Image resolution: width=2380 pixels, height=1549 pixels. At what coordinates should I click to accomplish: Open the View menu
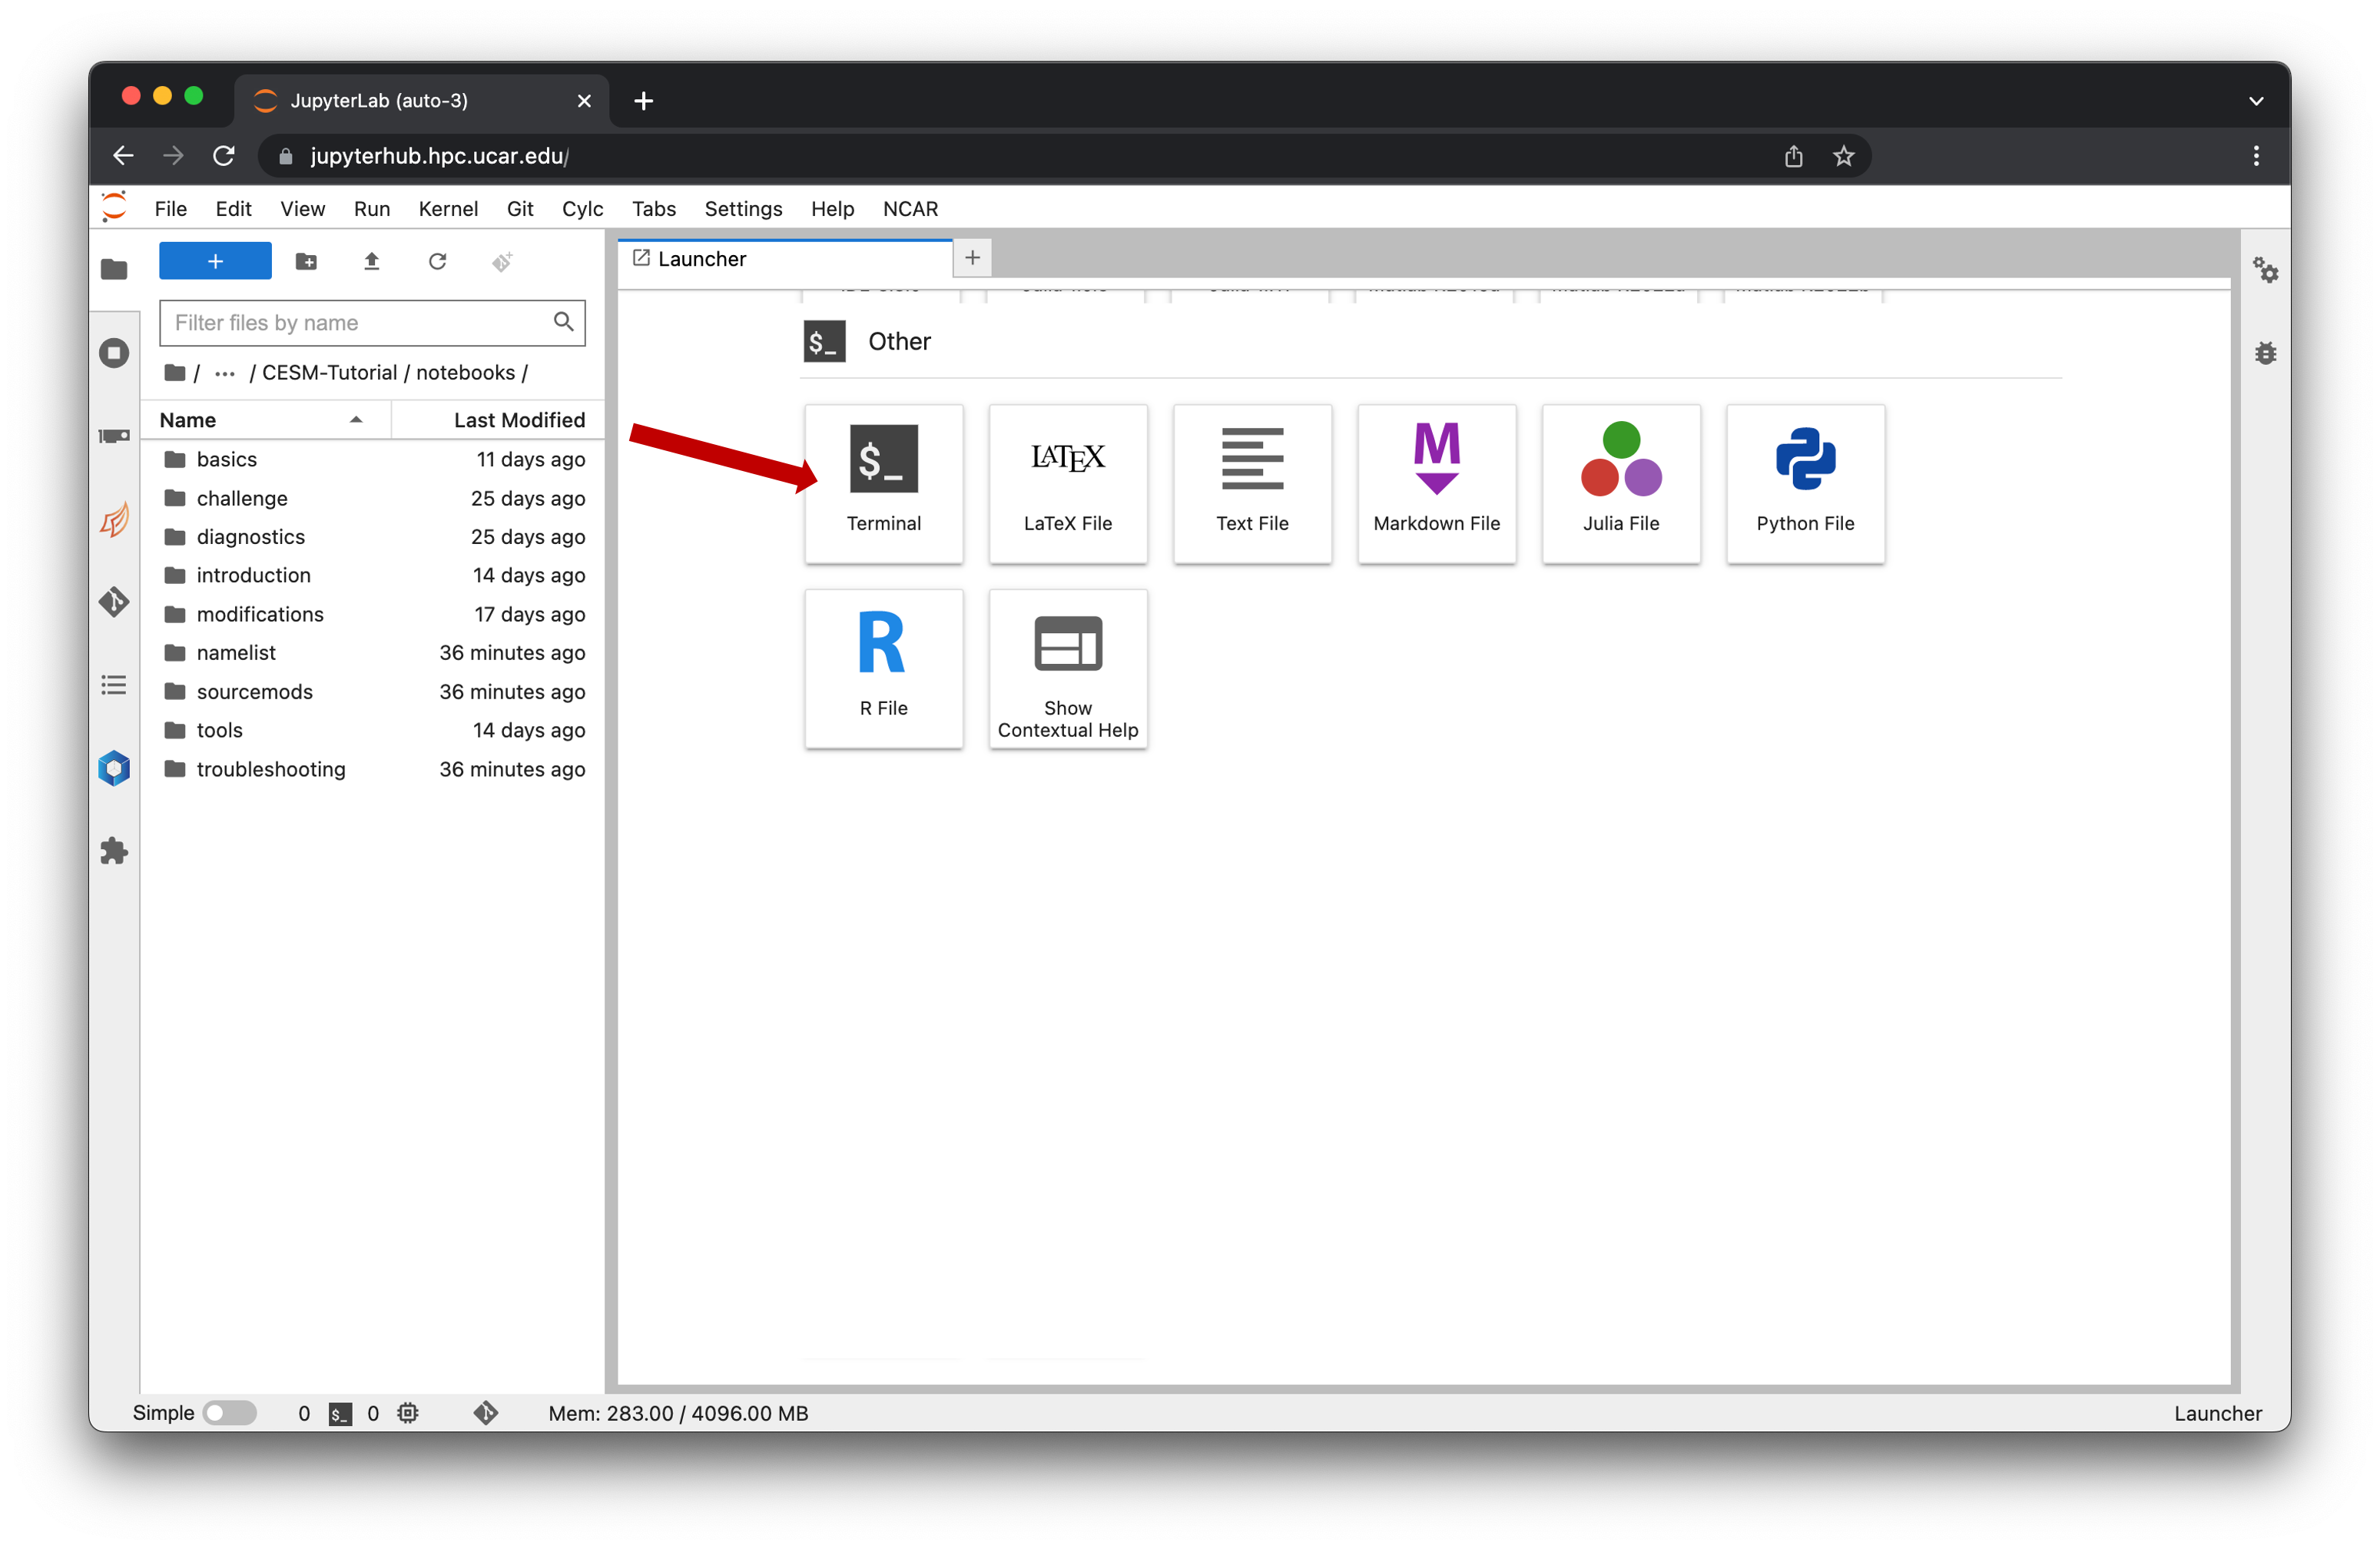click(x=302, y=208)
